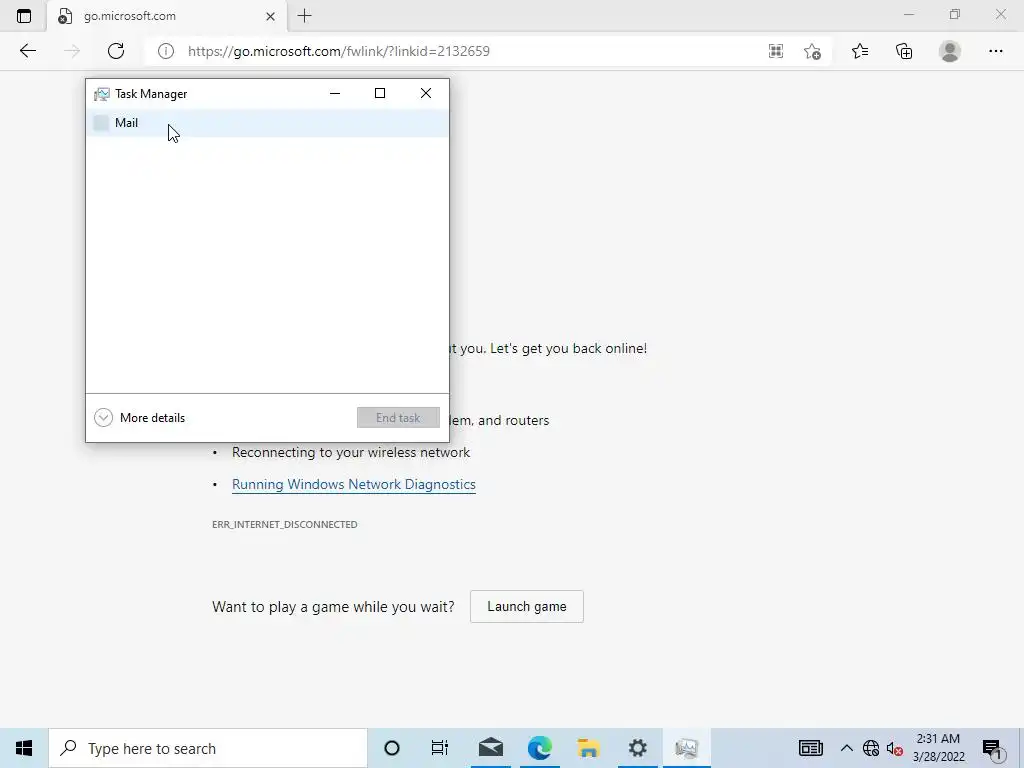Select the Mail task in Task Manager
The image size is (1024, 768).
pos(268,123)
